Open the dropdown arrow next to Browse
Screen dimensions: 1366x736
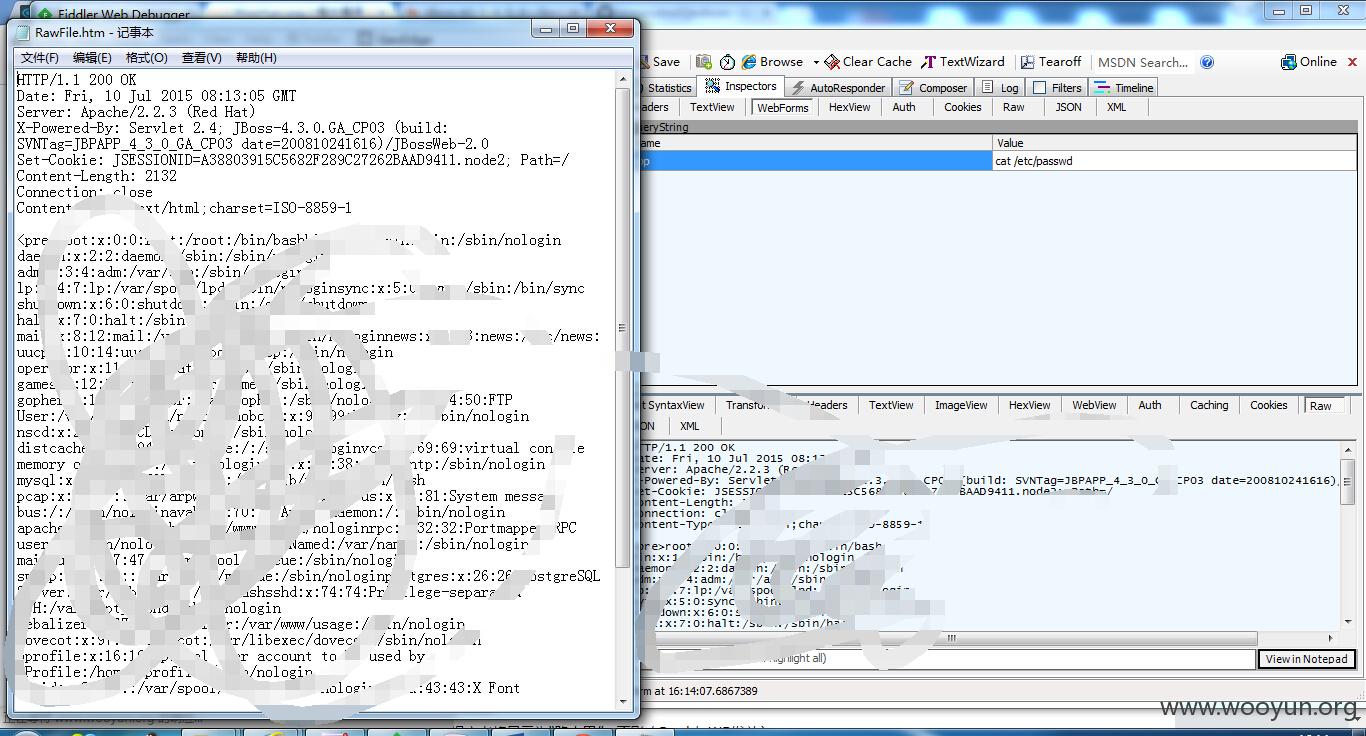[x=816, y=62]
